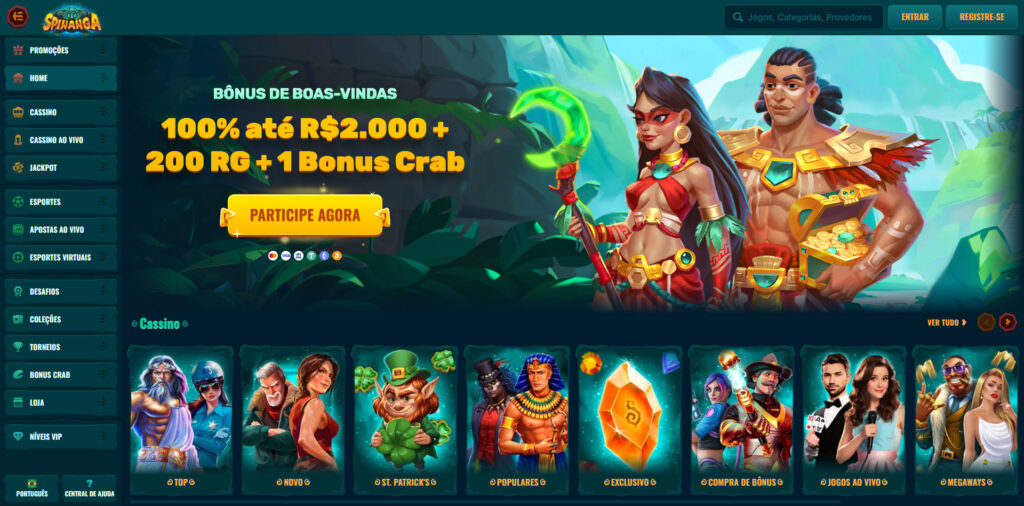Select the Home menu item

[x=61, y=78]
